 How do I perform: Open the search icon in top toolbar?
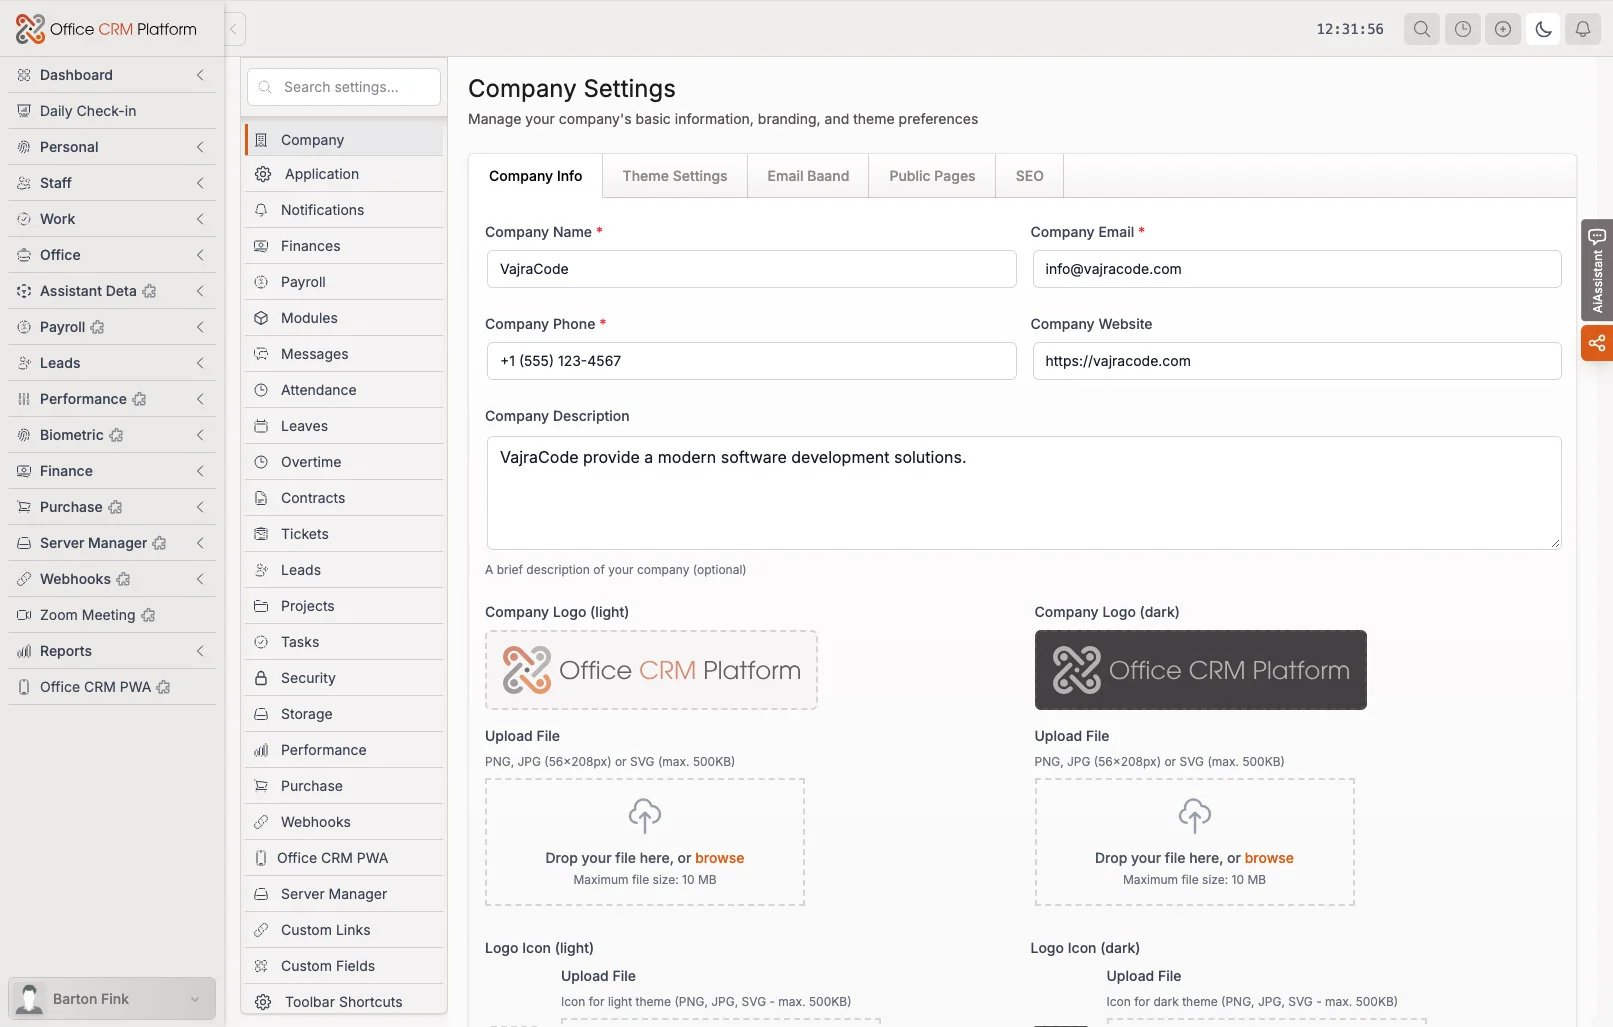1422,29
